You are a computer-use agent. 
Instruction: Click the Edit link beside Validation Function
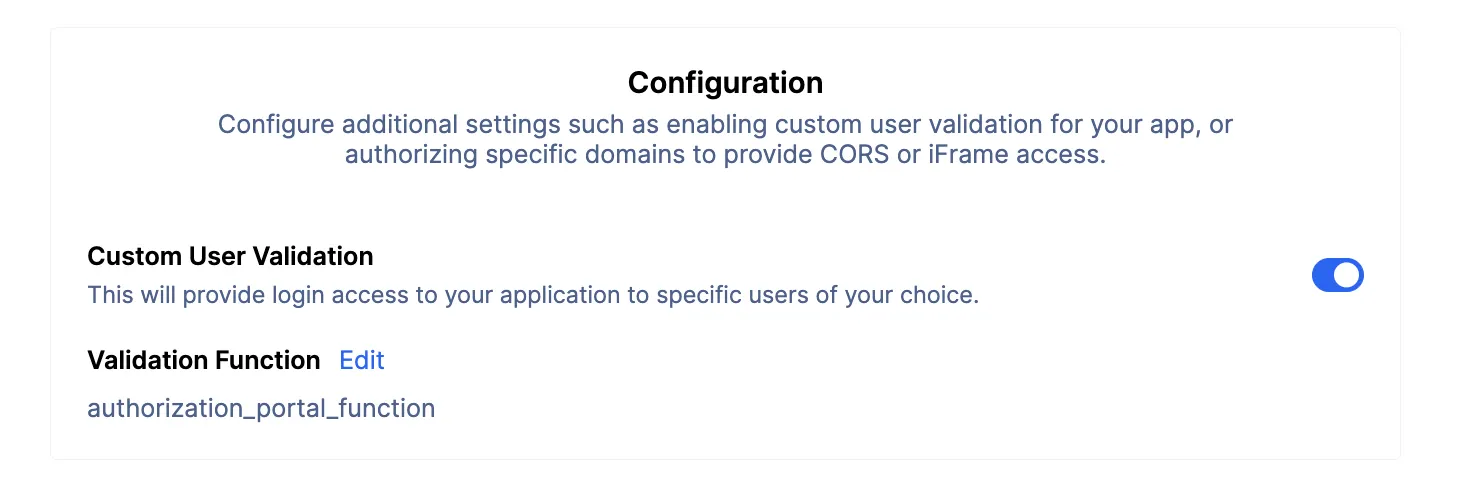coord(362,360)
